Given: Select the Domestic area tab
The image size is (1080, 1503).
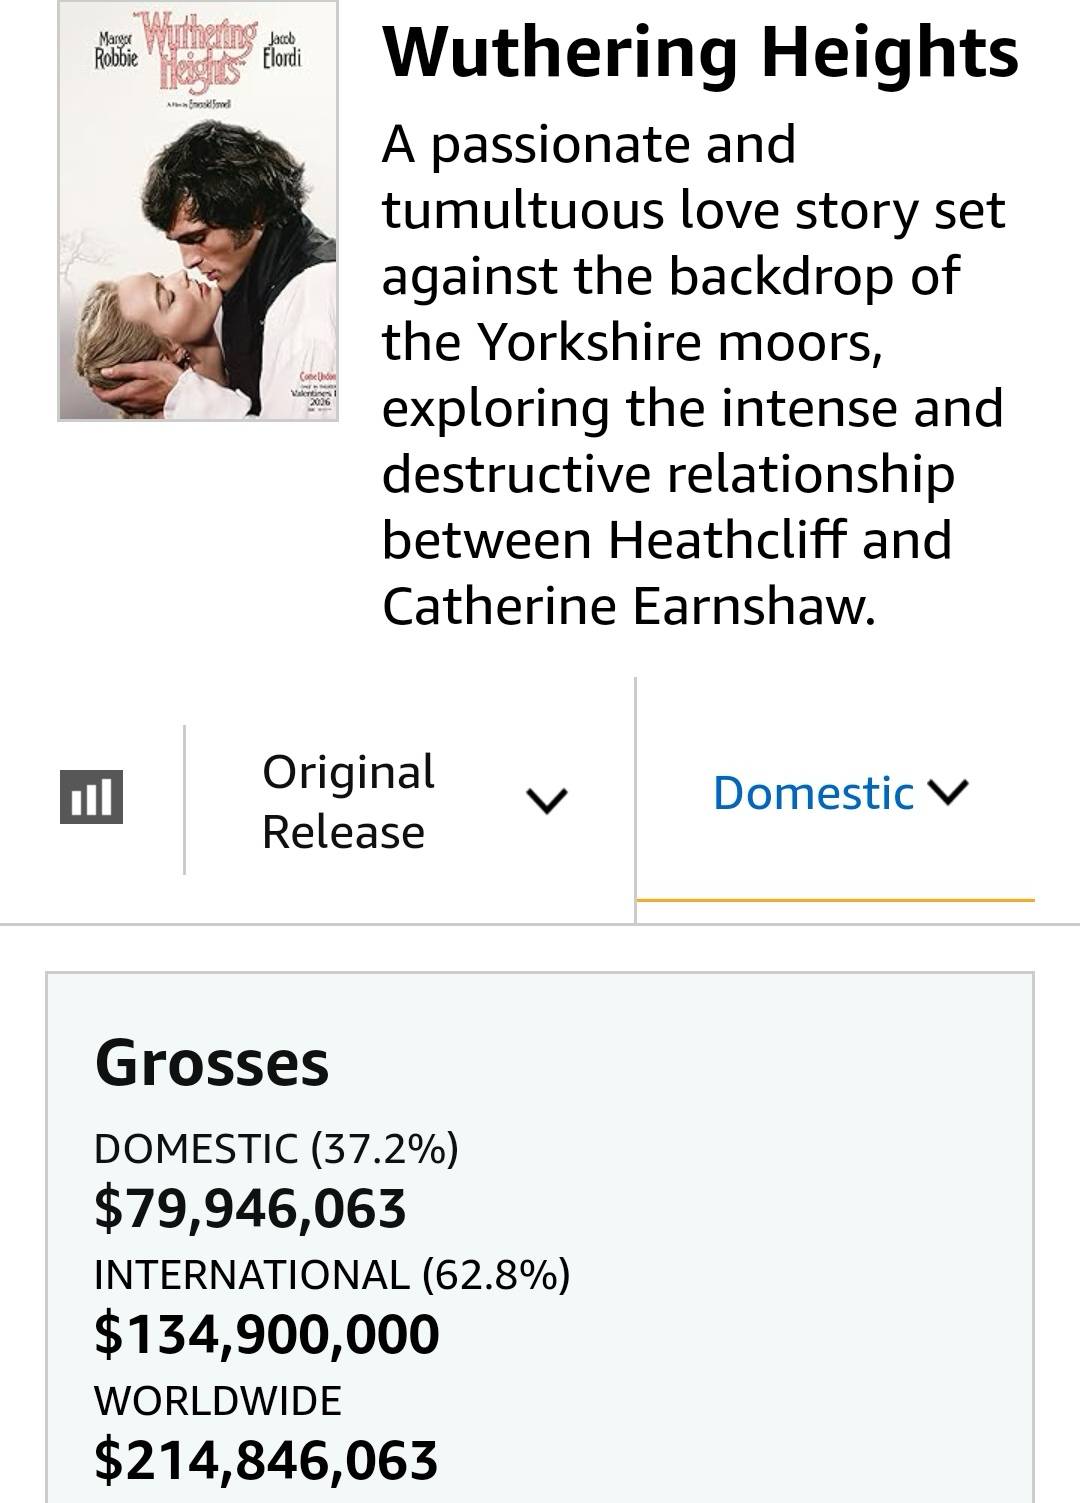Looking at the screenshot, I should 814,793.
